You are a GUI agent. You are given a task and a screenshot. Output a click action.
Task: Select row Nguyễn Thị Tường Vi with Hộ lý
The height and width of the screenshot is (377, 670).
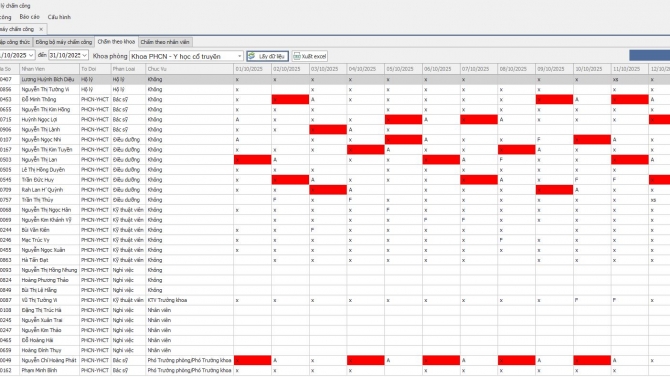pos(335,89)
